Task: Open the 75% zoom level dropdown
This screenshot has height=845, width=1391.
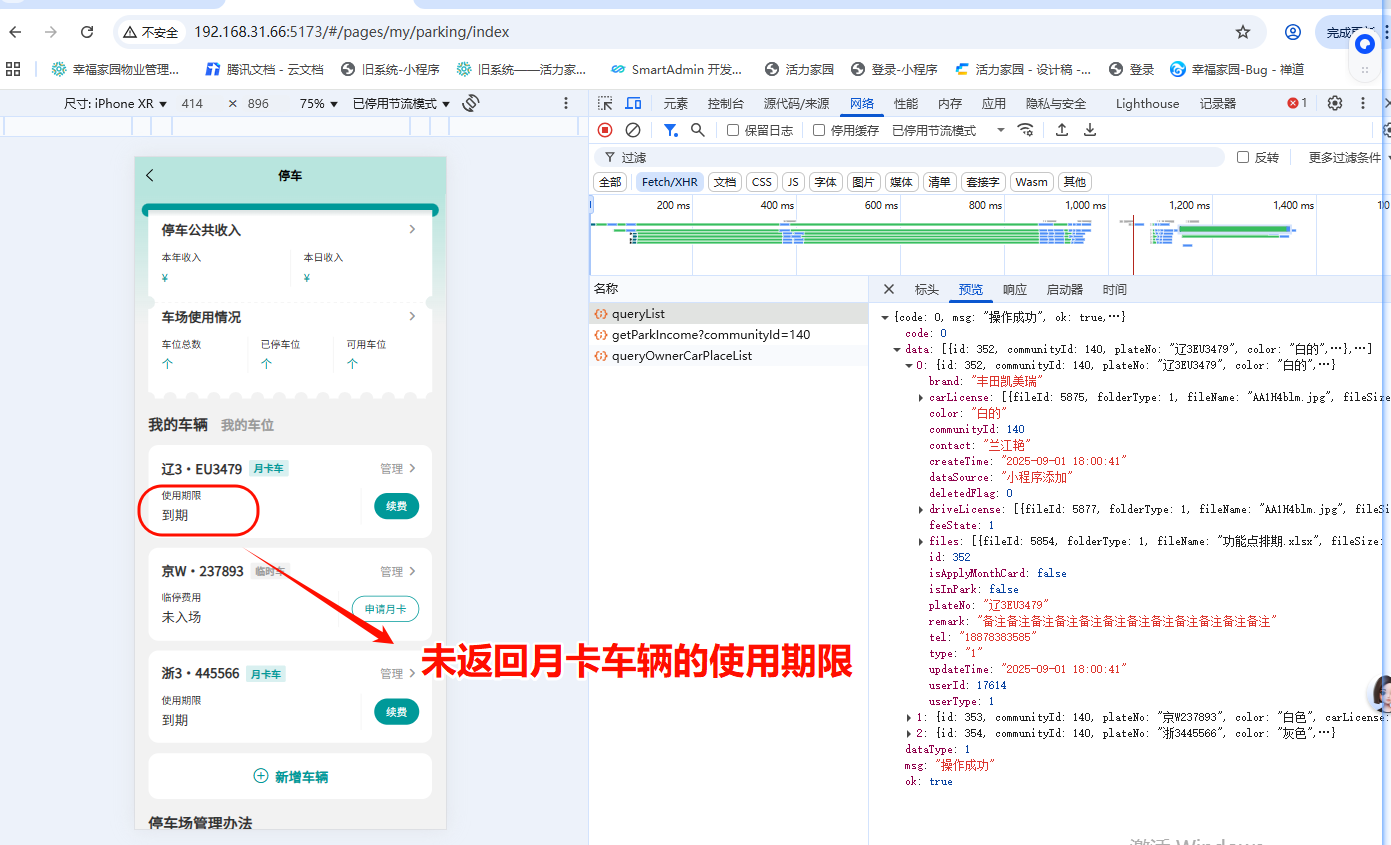Action: point(318,103)
